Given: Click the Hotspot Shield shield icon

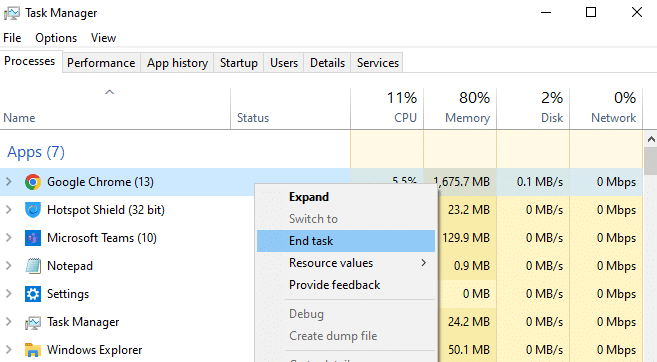Looking at the screenshot, I should pos(33,210).
